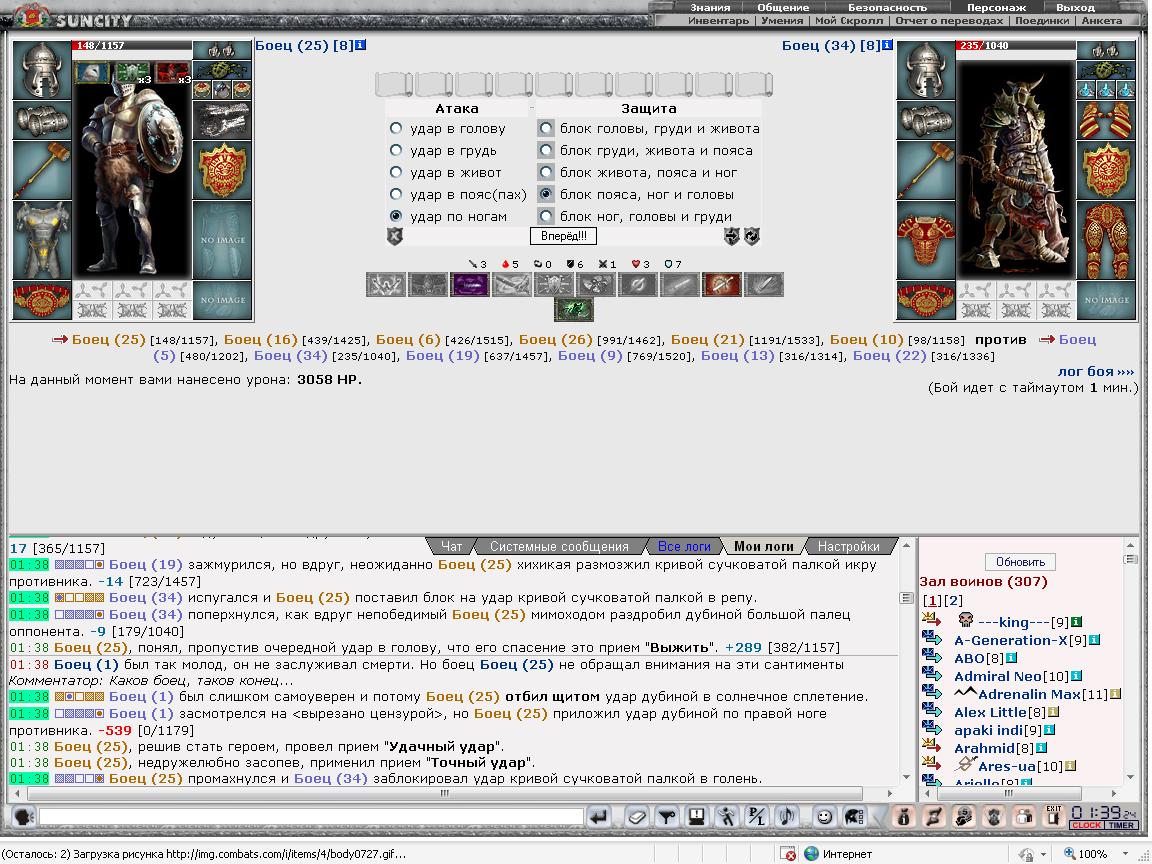The width and height of the screenshot is (1152, 864).
Task: Open the 'Знания' top menu
Action: [x=710, y=7]
